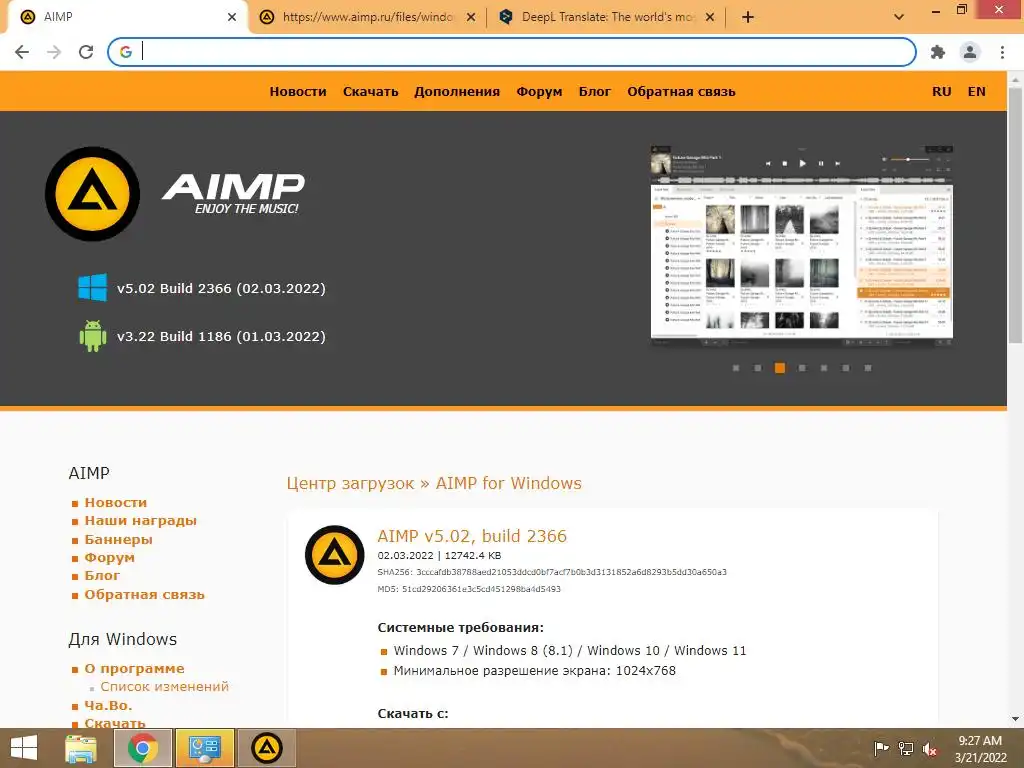Click the AIMP icon beside the v5.02 download entry

click(x=334, y=554)
